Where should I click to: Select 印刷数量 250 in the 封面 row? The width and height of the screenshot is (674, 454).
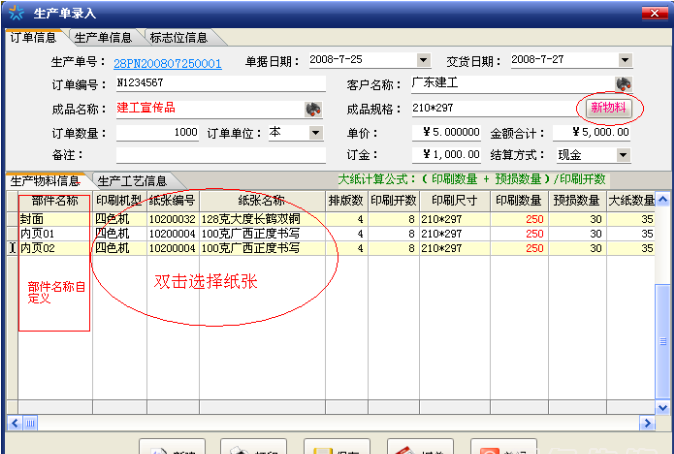pyautogui.click(x=519, y=219)
